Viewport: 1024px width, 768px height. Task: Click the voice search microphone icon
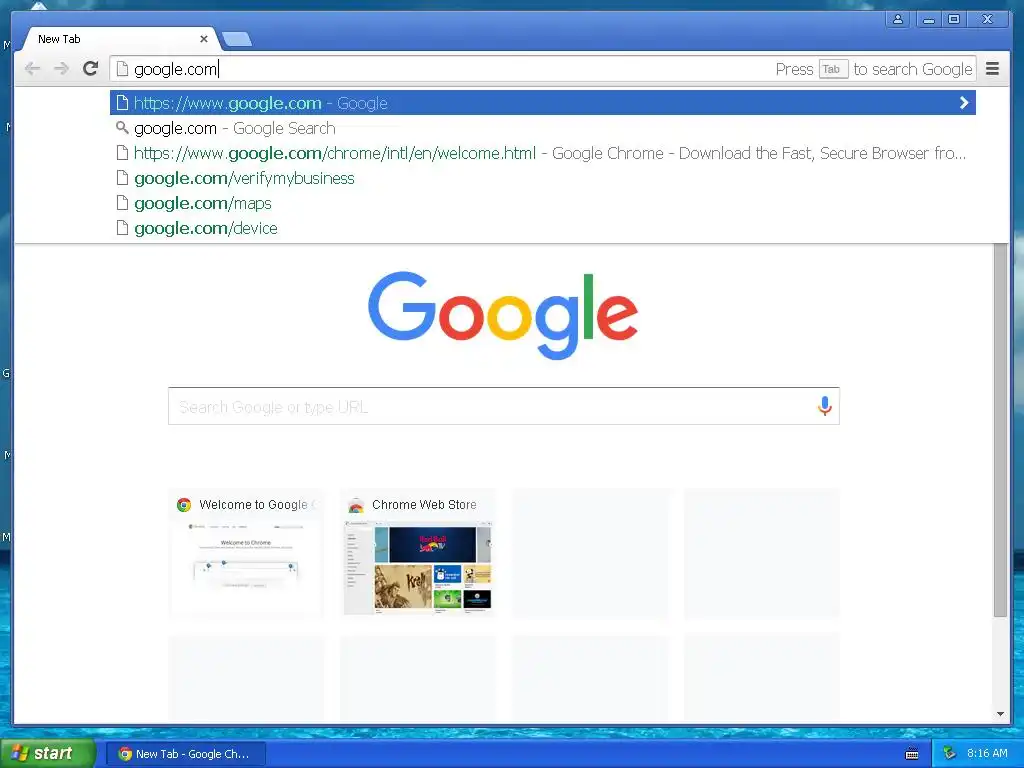pyautogui.click(x=824, y=406)
